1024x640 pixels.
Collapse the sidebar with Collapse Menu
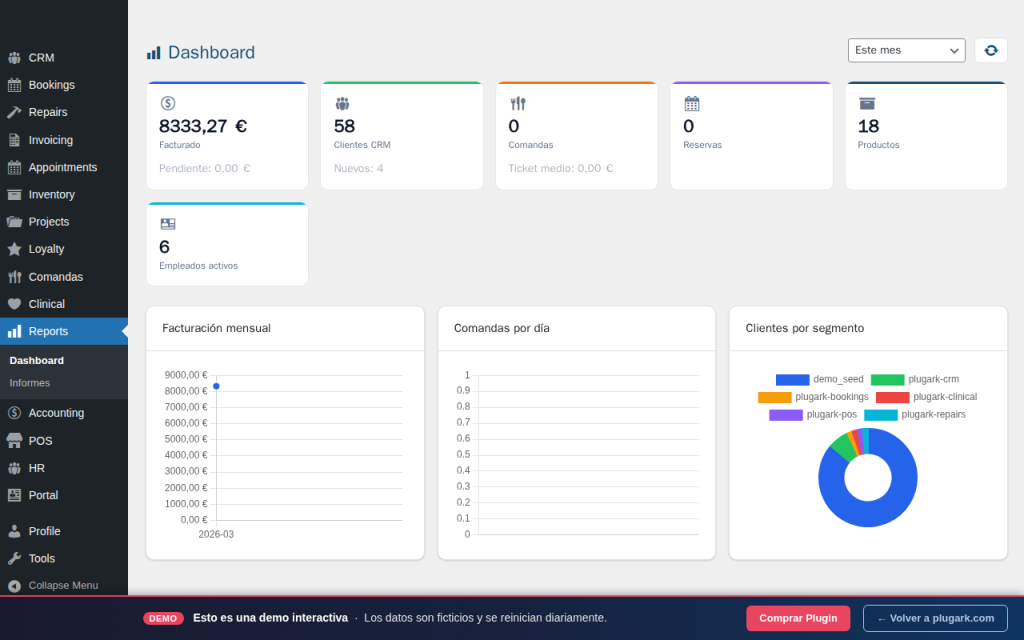pos(62,586)
